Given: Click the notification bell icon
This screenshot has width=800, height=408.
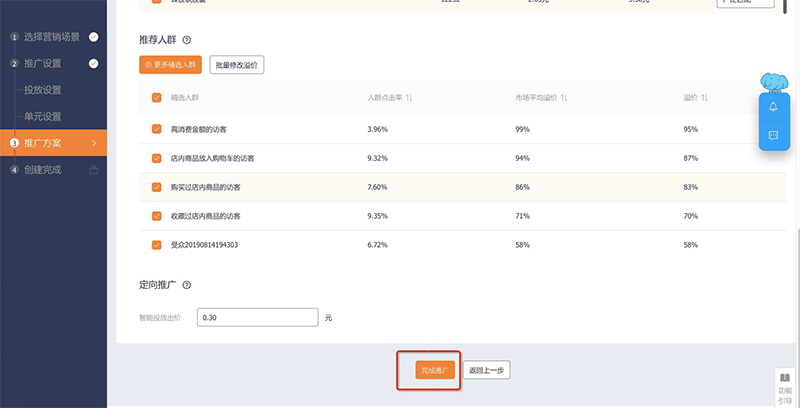Looking at the screenshot, I should (773, 107).
